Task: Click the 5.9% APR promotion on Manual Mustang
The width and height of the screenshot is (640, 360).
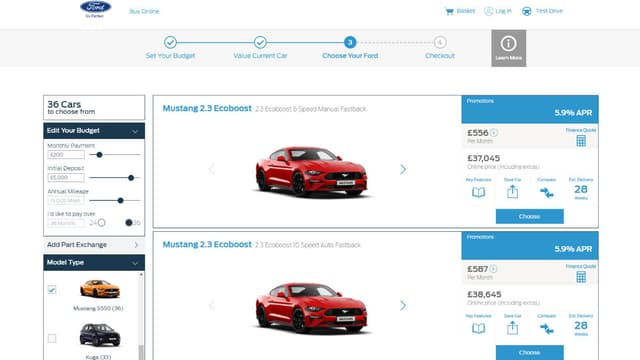Action: [x=573, y=113]
